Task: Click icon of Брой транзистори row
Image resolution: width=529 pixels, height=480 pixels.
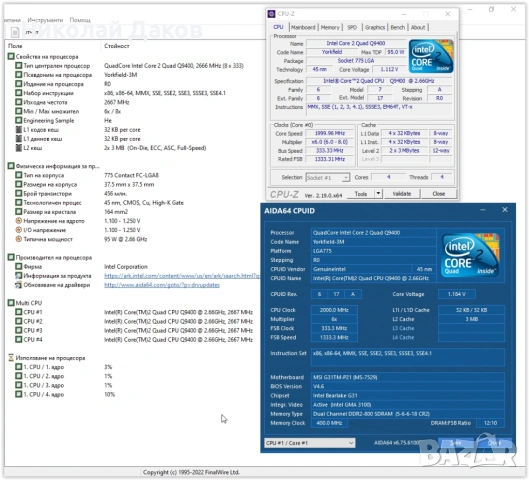Action: click(19, 193)
